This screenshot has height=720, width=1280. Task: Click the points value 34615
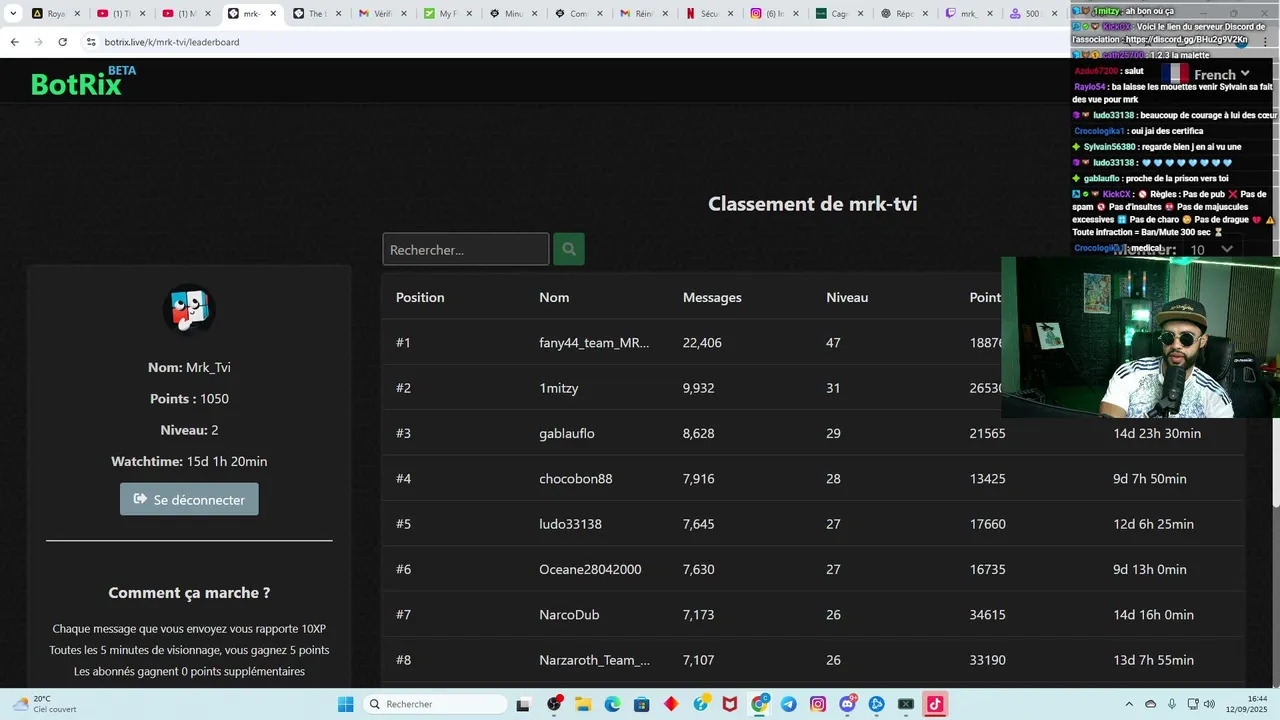coord(987,614)
